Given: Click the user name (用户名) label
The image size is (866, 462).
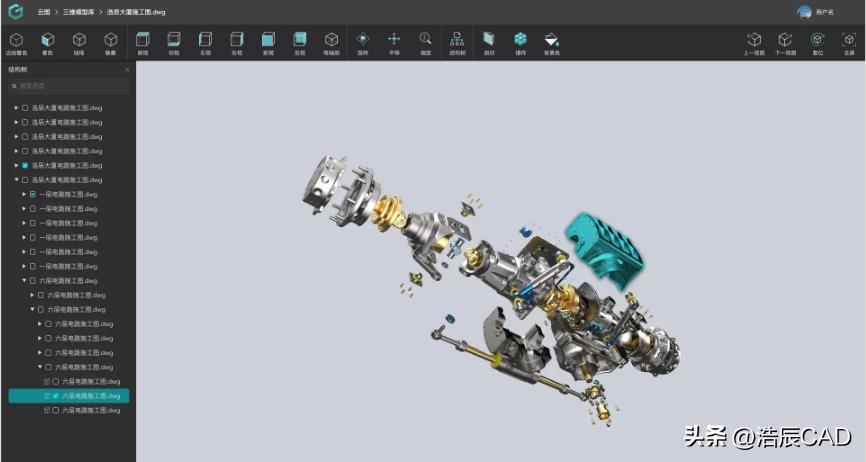Looking at the screenshot, I should (x=825, y=12).
